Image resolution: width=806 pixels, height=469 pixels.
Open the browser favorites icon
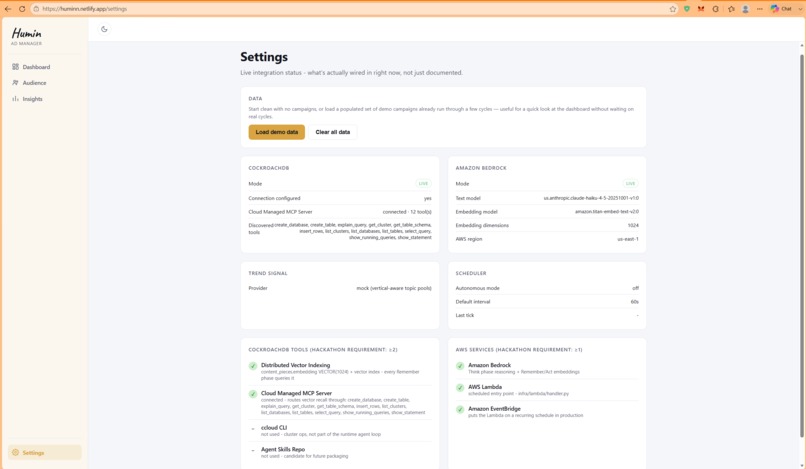pyautogui.click(x=731, y=9)
